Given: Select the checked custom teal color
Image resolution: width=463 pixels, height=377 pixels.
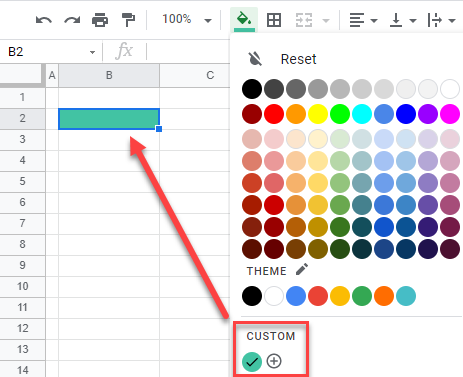Looking at the screenshot, I should click(x=252, y=361).
